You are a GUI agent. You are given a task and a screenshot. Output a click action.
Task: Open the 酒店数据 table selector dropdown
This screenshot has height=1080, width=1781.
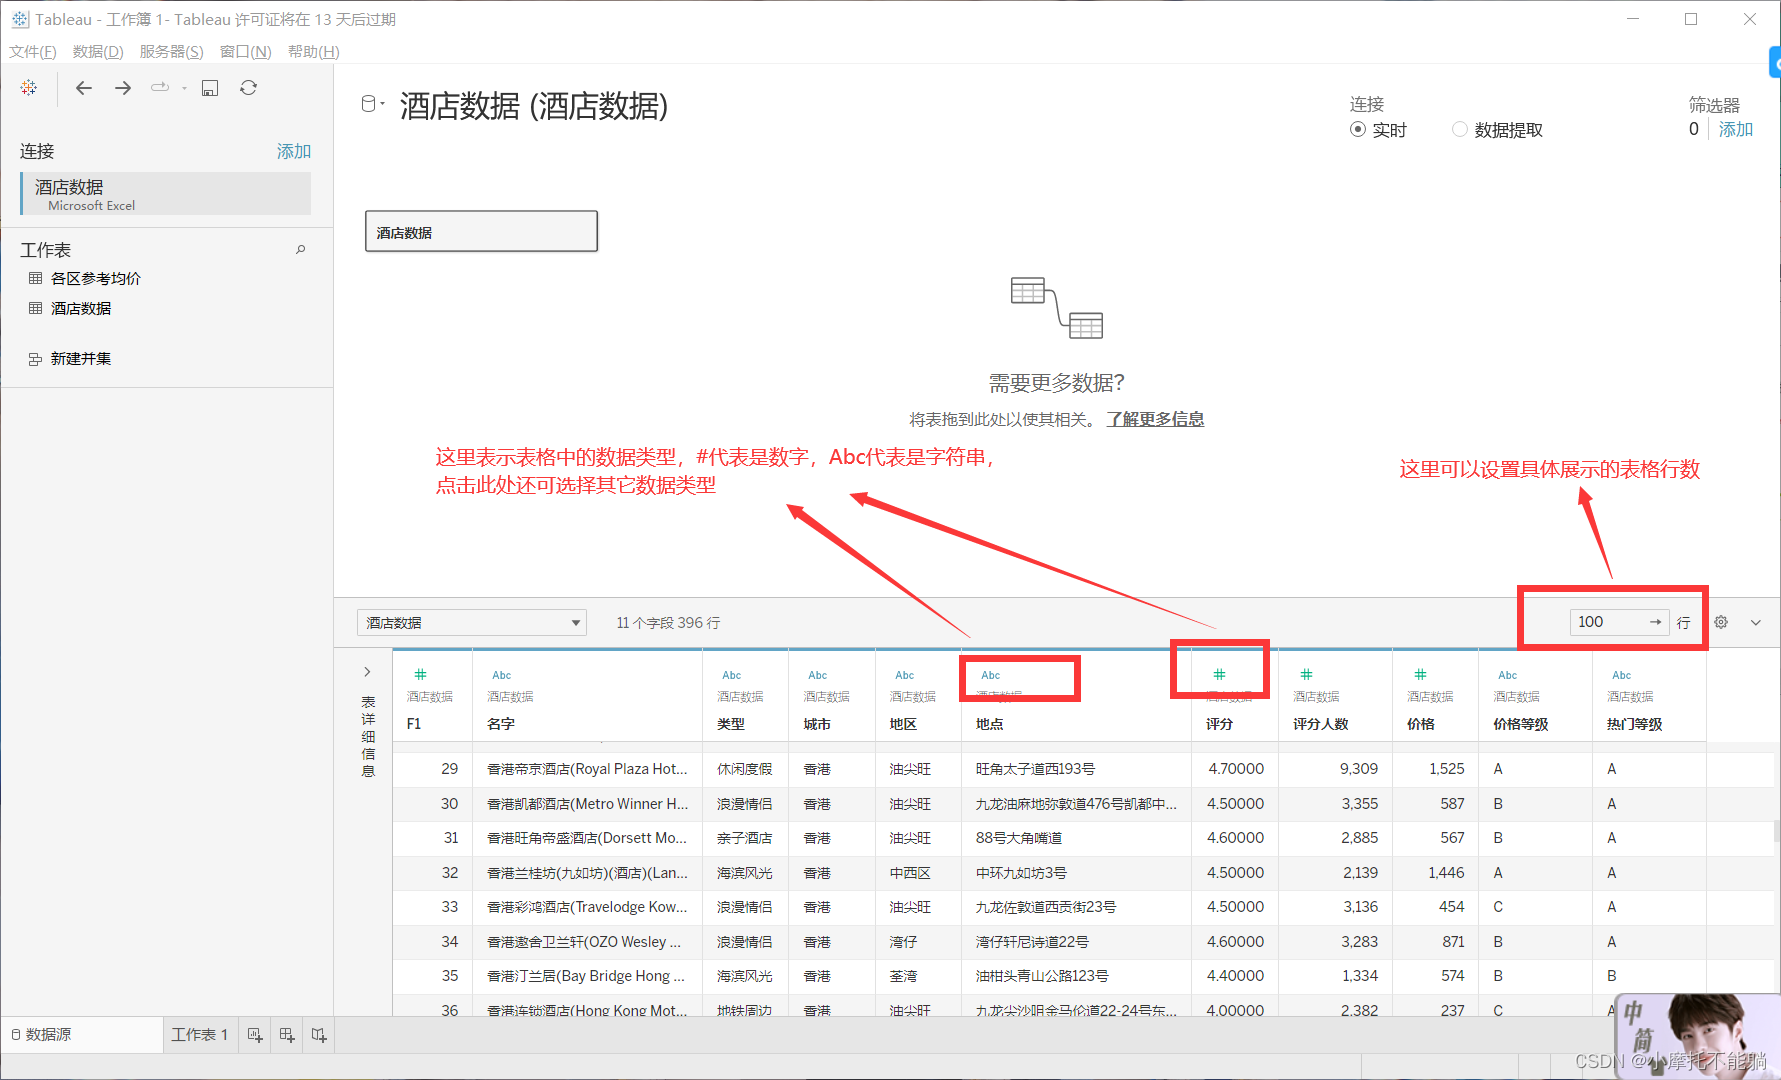[471, 622]
